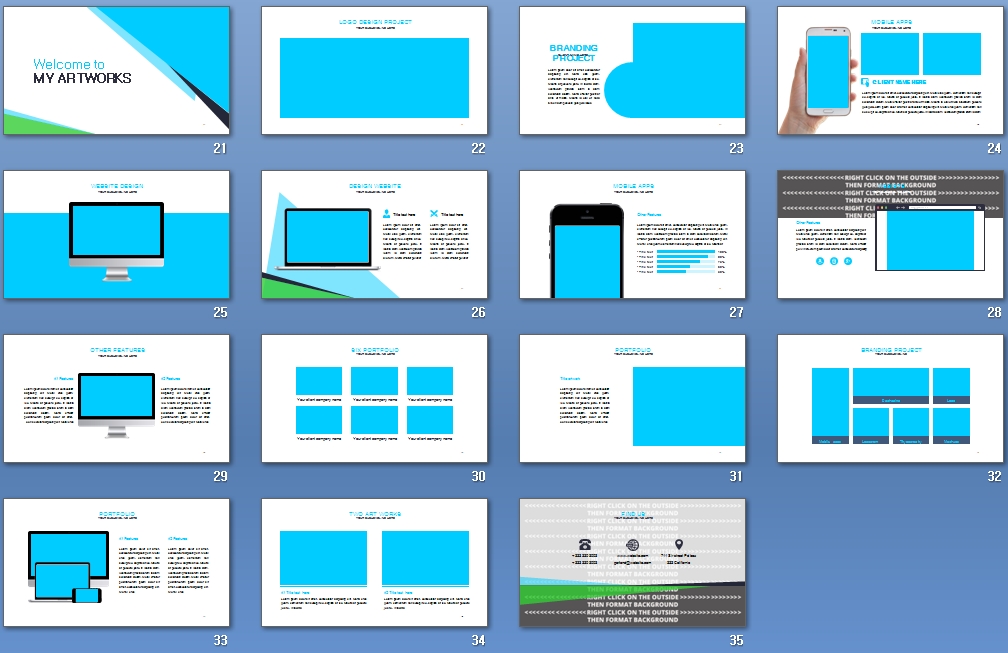This screenshot has height=653, width=1008.
Task: Select slide 32 branding project collage
Action: click(x=890, y=398)
